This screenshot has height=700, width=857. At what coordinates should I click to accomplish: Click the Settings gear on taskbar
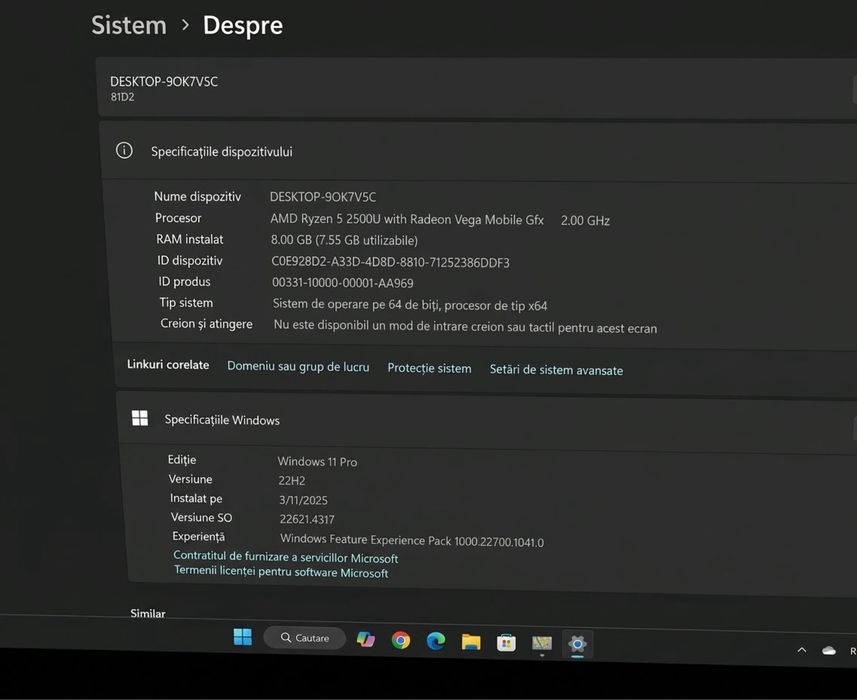(x=577, y=644)
